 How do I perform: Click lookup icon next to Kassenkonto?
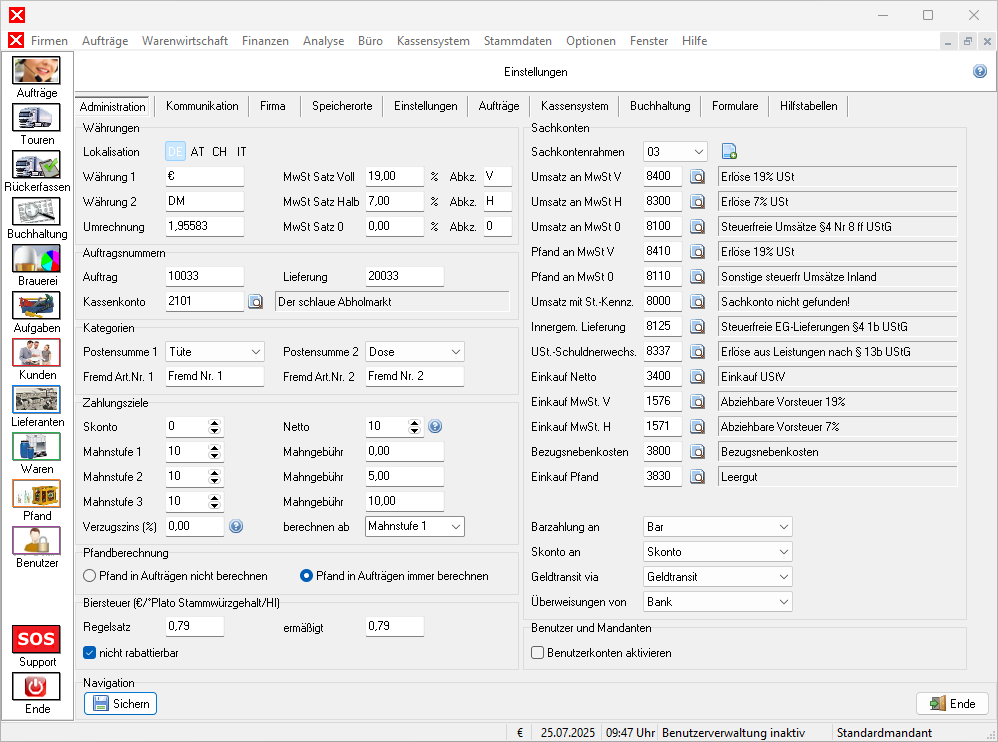(x=255, y=301)
